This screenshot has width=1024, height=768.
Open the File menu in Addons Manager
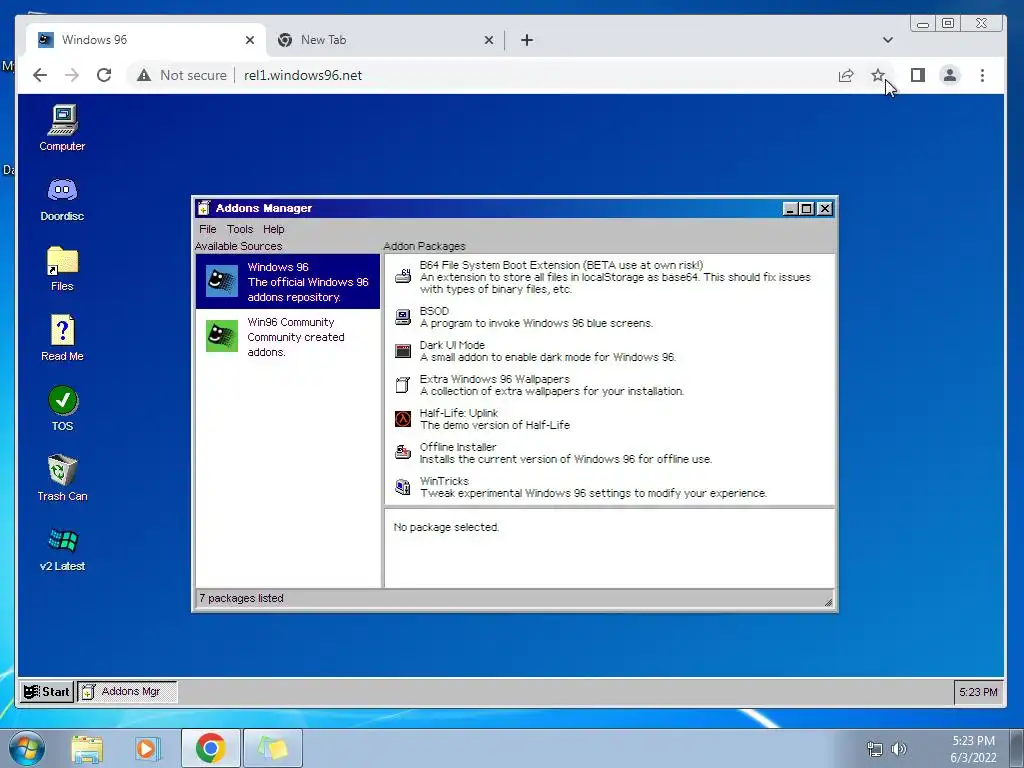coord(208,229)
